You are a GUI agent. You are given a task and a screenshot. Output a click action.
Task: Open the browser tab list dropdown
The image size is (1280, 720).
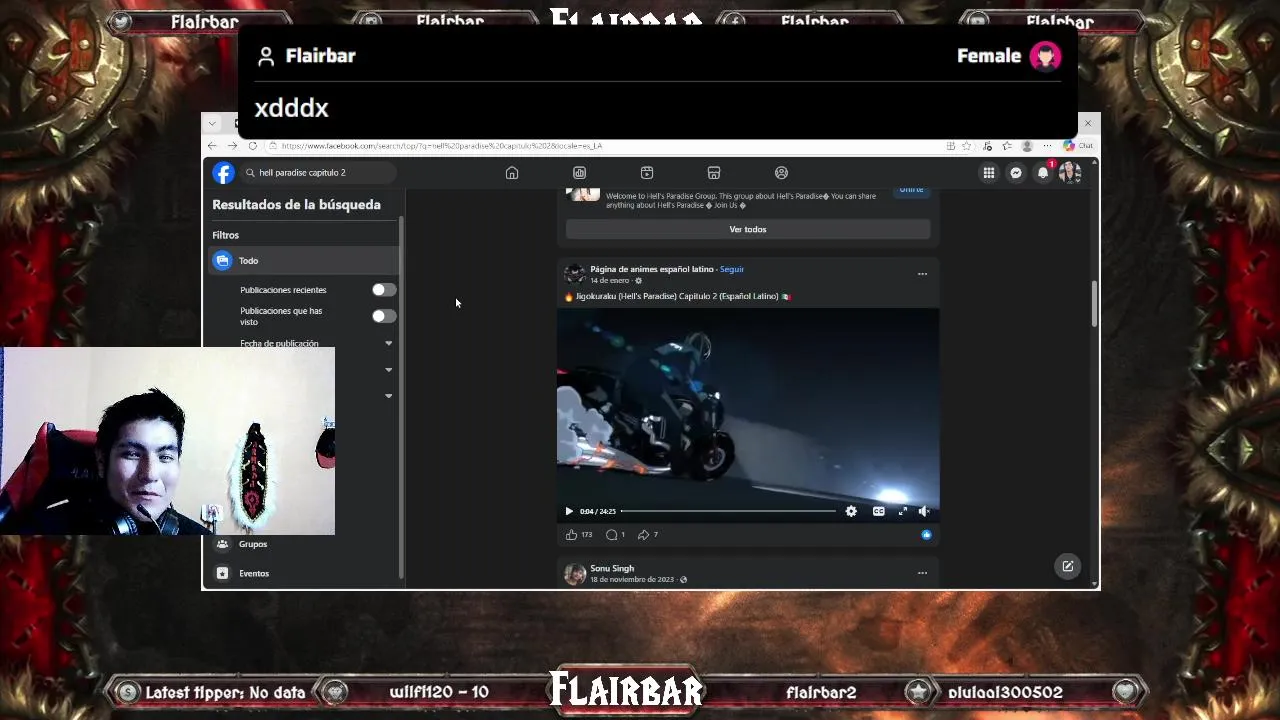click(212, 123)
